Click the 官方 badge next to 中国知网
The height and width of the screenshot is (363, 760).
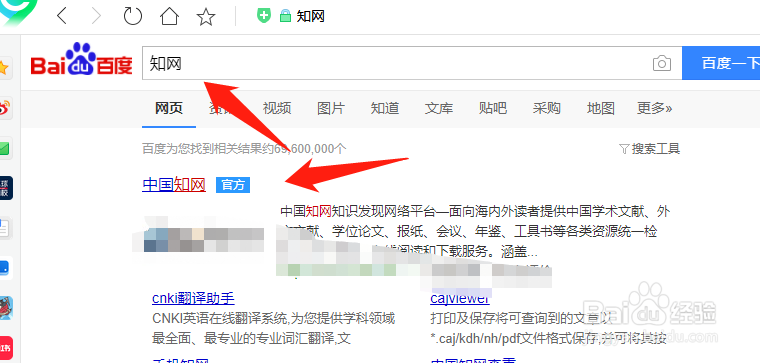[x=233, y=185]
